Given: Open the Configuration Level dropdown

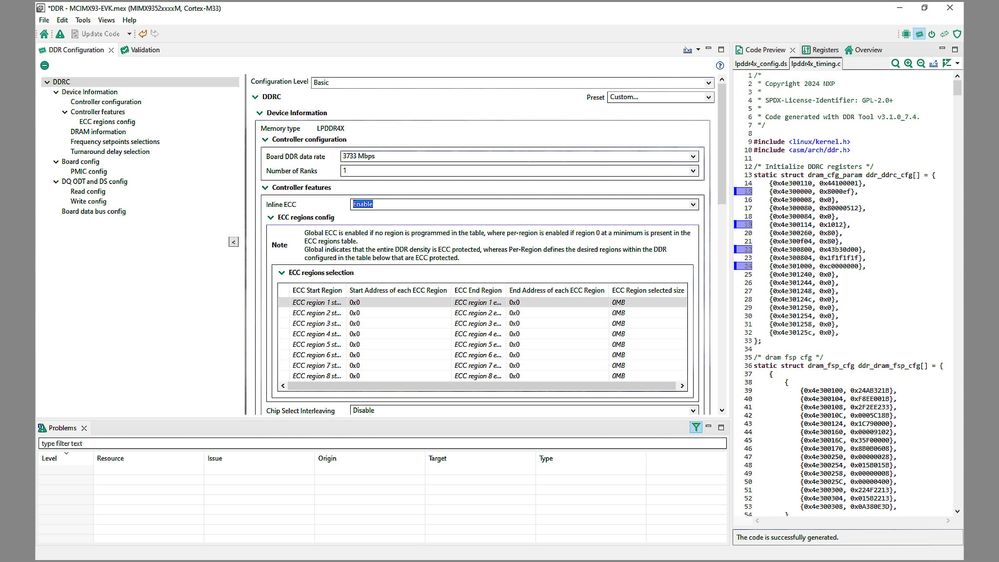Looking at the screenshot, I should click(512, 82).
